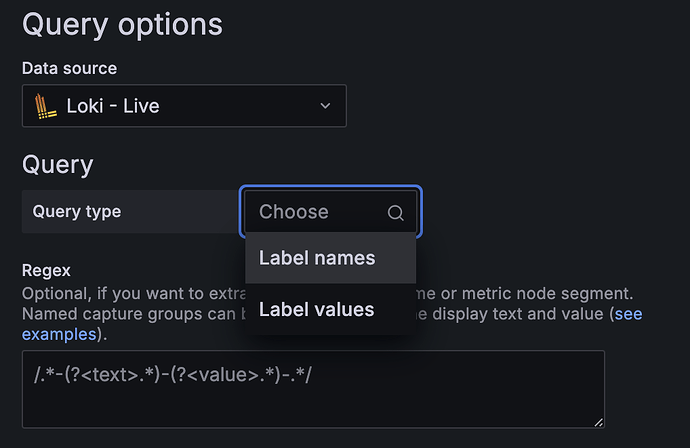Select the Label values option
The image size is (690, 448).
pos(317,310)
